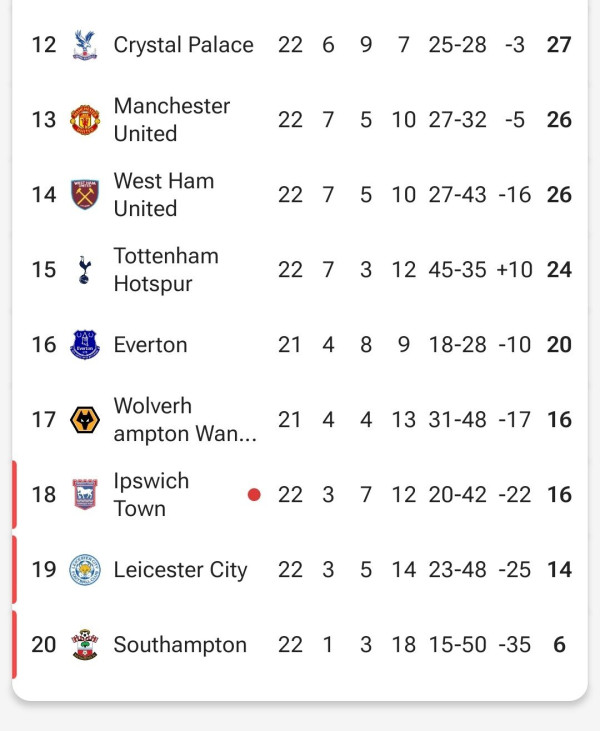Image resolution: width=600 pixels, height=731 pixels.
Task: Click the West Ham United crest
Action: (85, 195)
